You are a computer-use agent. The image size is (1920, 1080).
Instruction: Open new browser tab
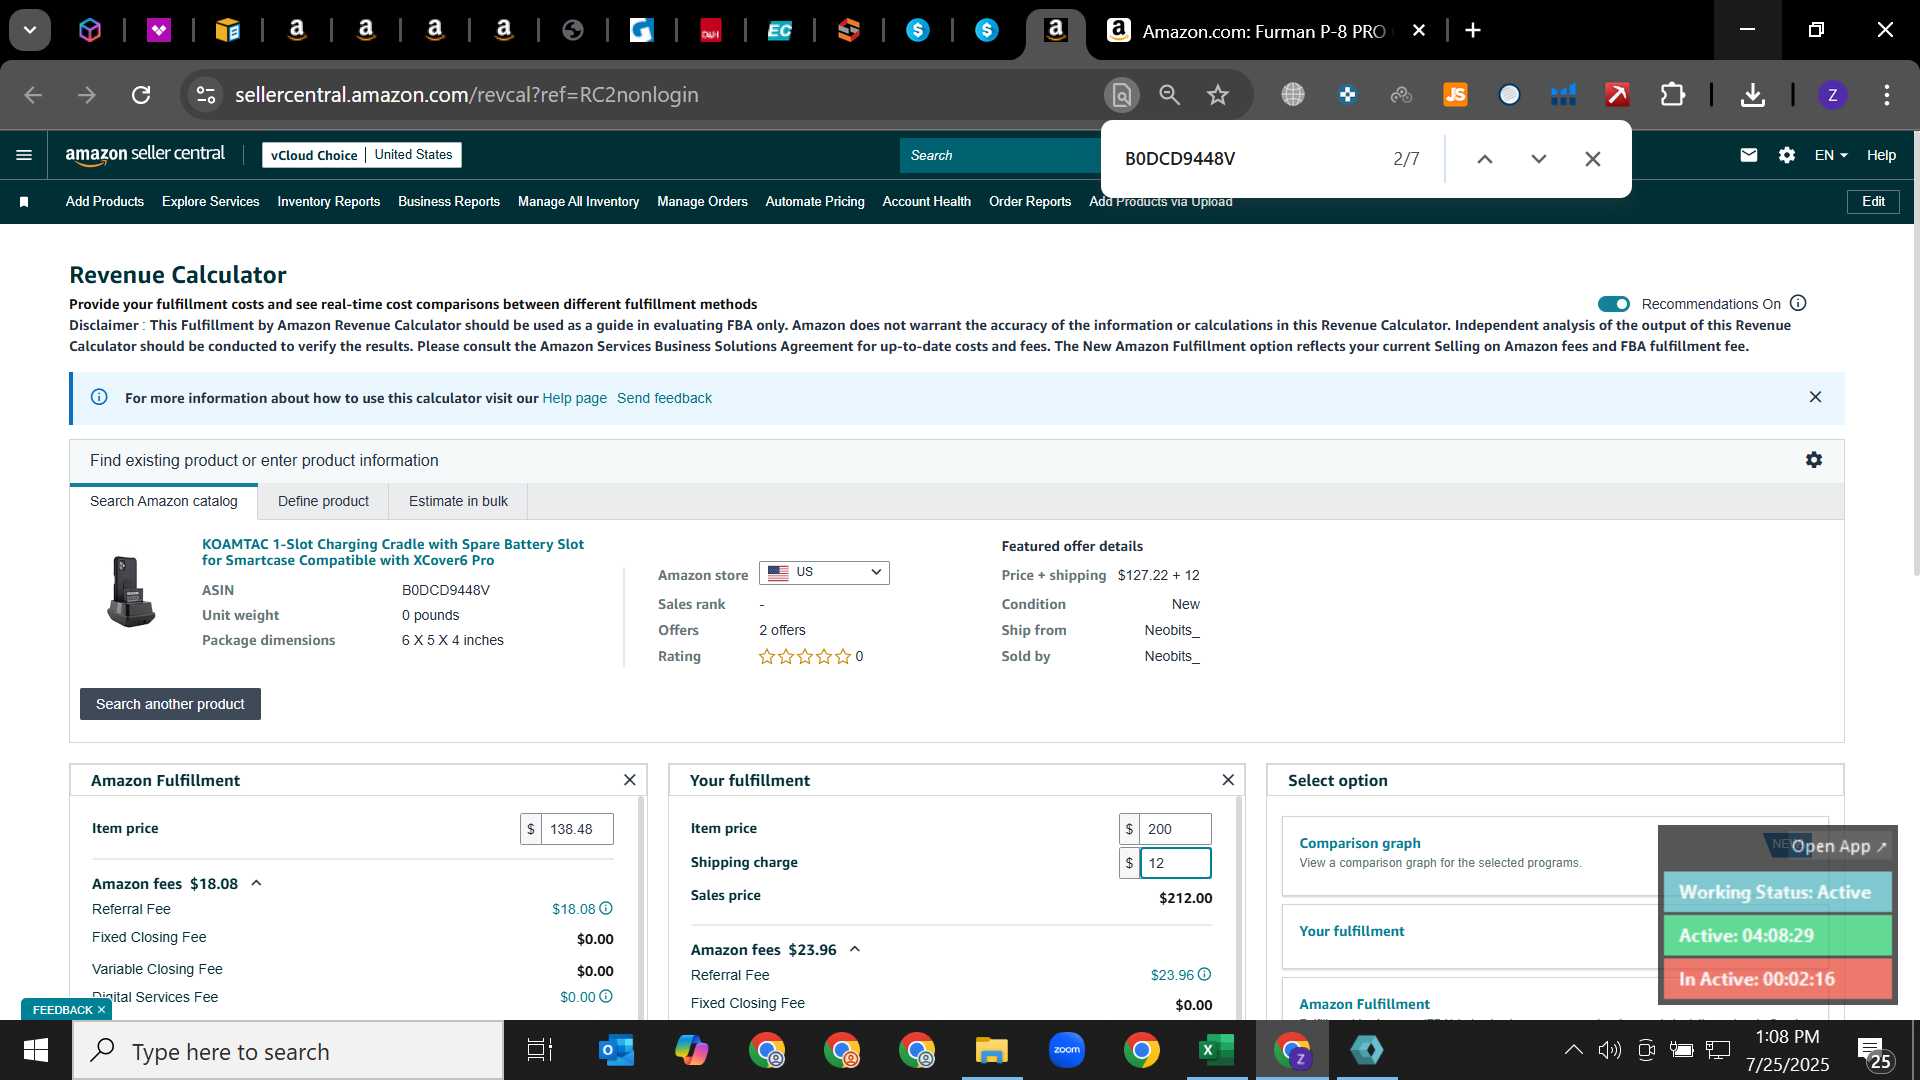click(1473, 31)
